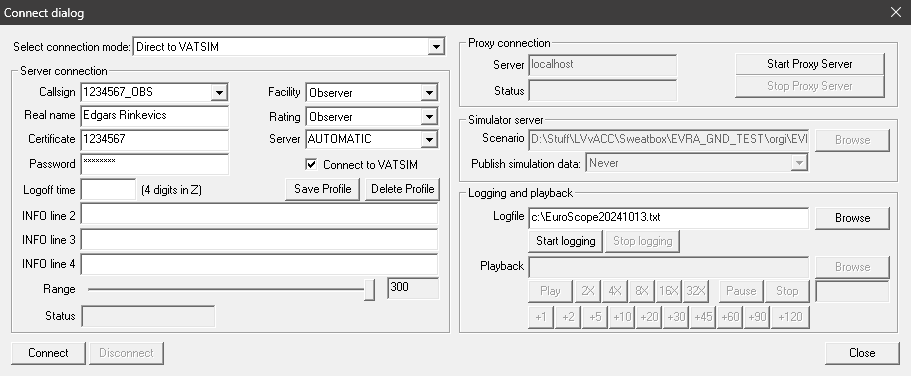Set playback speed to 32X
This screenshot has height=376, width=911.
click(x=695, y=291)
